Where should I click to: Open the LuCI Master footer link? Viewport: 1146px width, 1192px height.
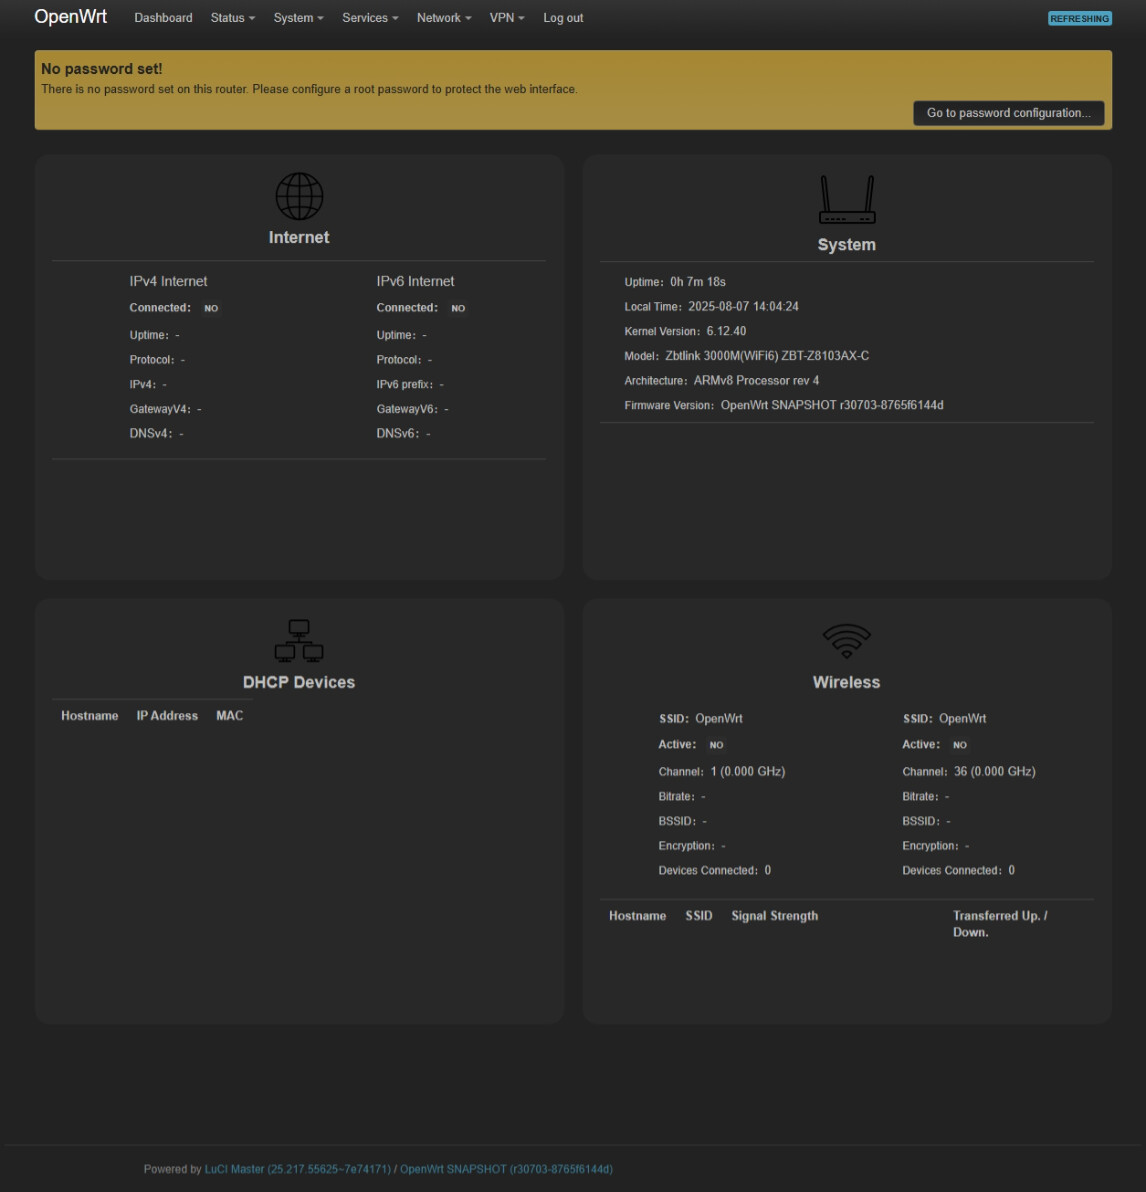(x=297, y=1169)
